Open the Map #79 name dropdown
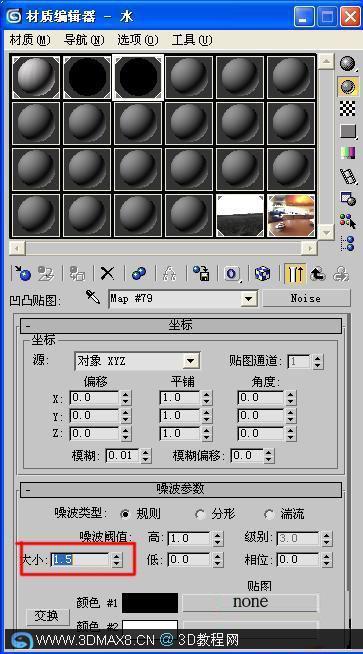This screenshot has height=654, width=363. 249,299
